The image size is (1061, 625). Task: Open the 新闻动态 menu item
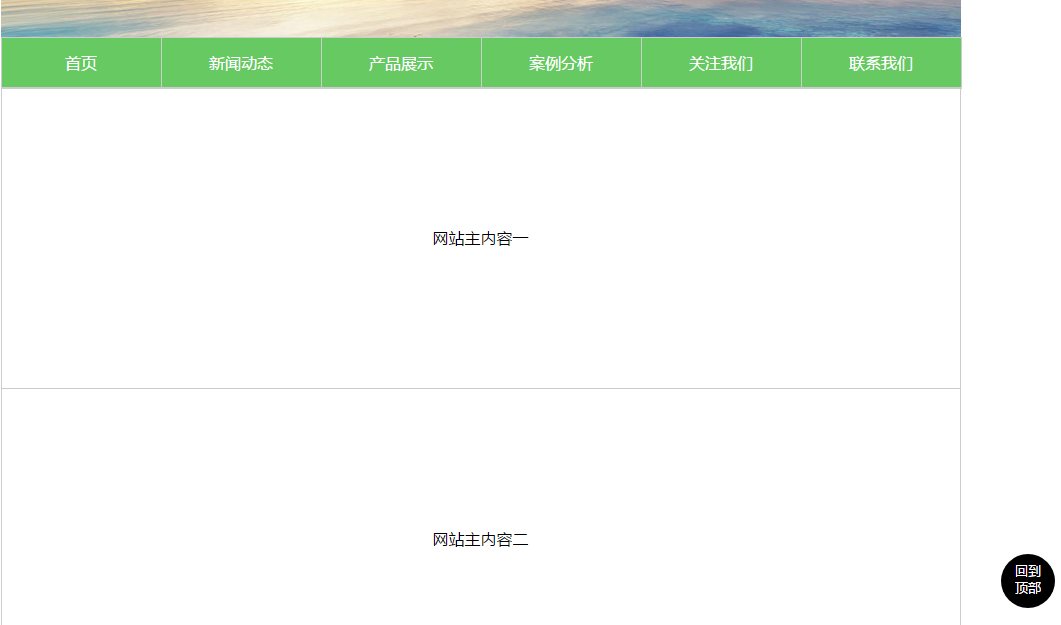click(x=241, y=64)
